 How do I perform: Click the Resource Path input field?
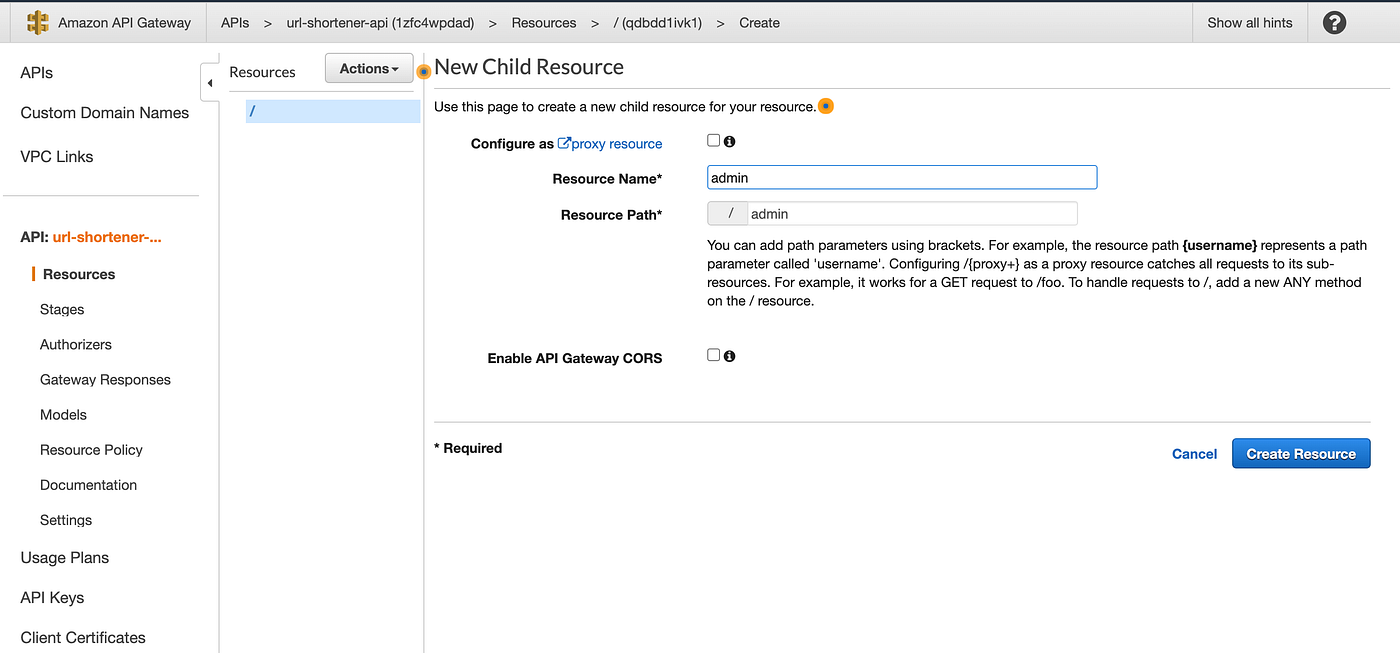pos(911,214)
